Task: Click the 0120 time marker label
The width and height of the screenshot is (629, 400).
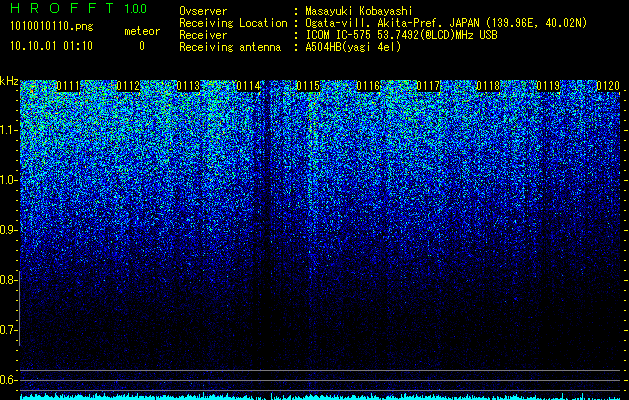Action: [608, 86]
